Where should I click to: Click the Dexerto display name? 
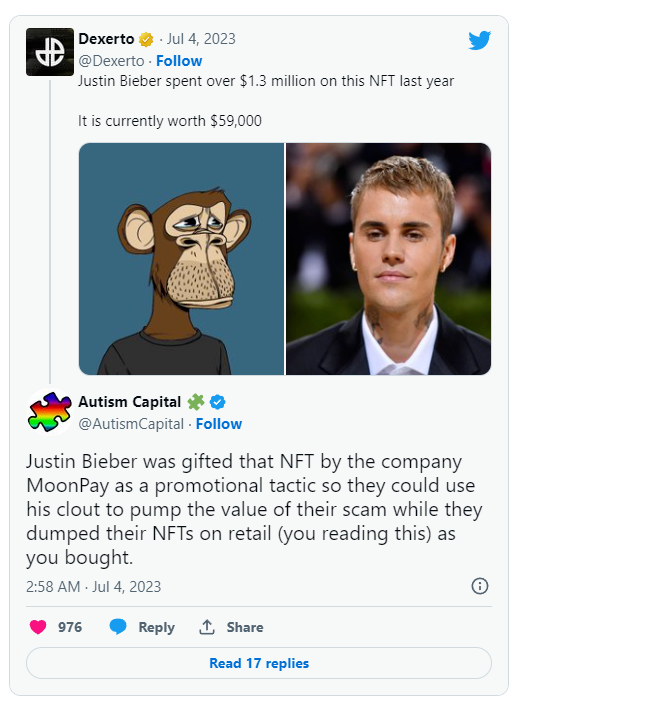point(106,40)
